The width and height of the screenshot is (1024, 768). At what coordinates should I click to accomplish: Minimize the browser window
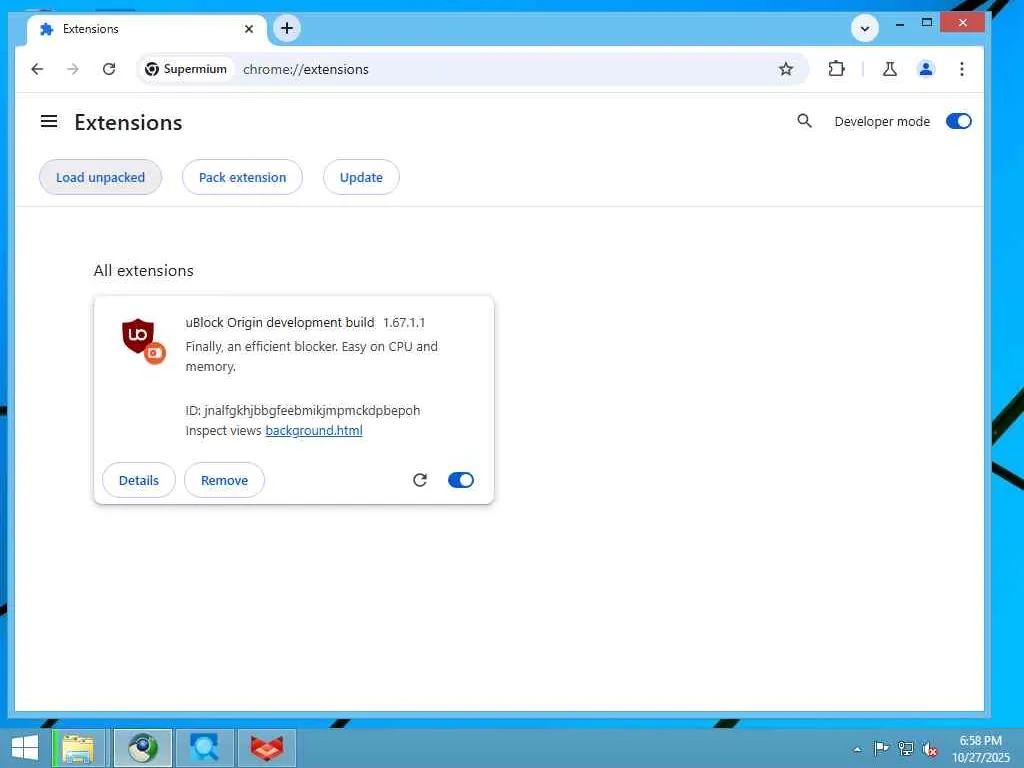click(x=899, y=24)
